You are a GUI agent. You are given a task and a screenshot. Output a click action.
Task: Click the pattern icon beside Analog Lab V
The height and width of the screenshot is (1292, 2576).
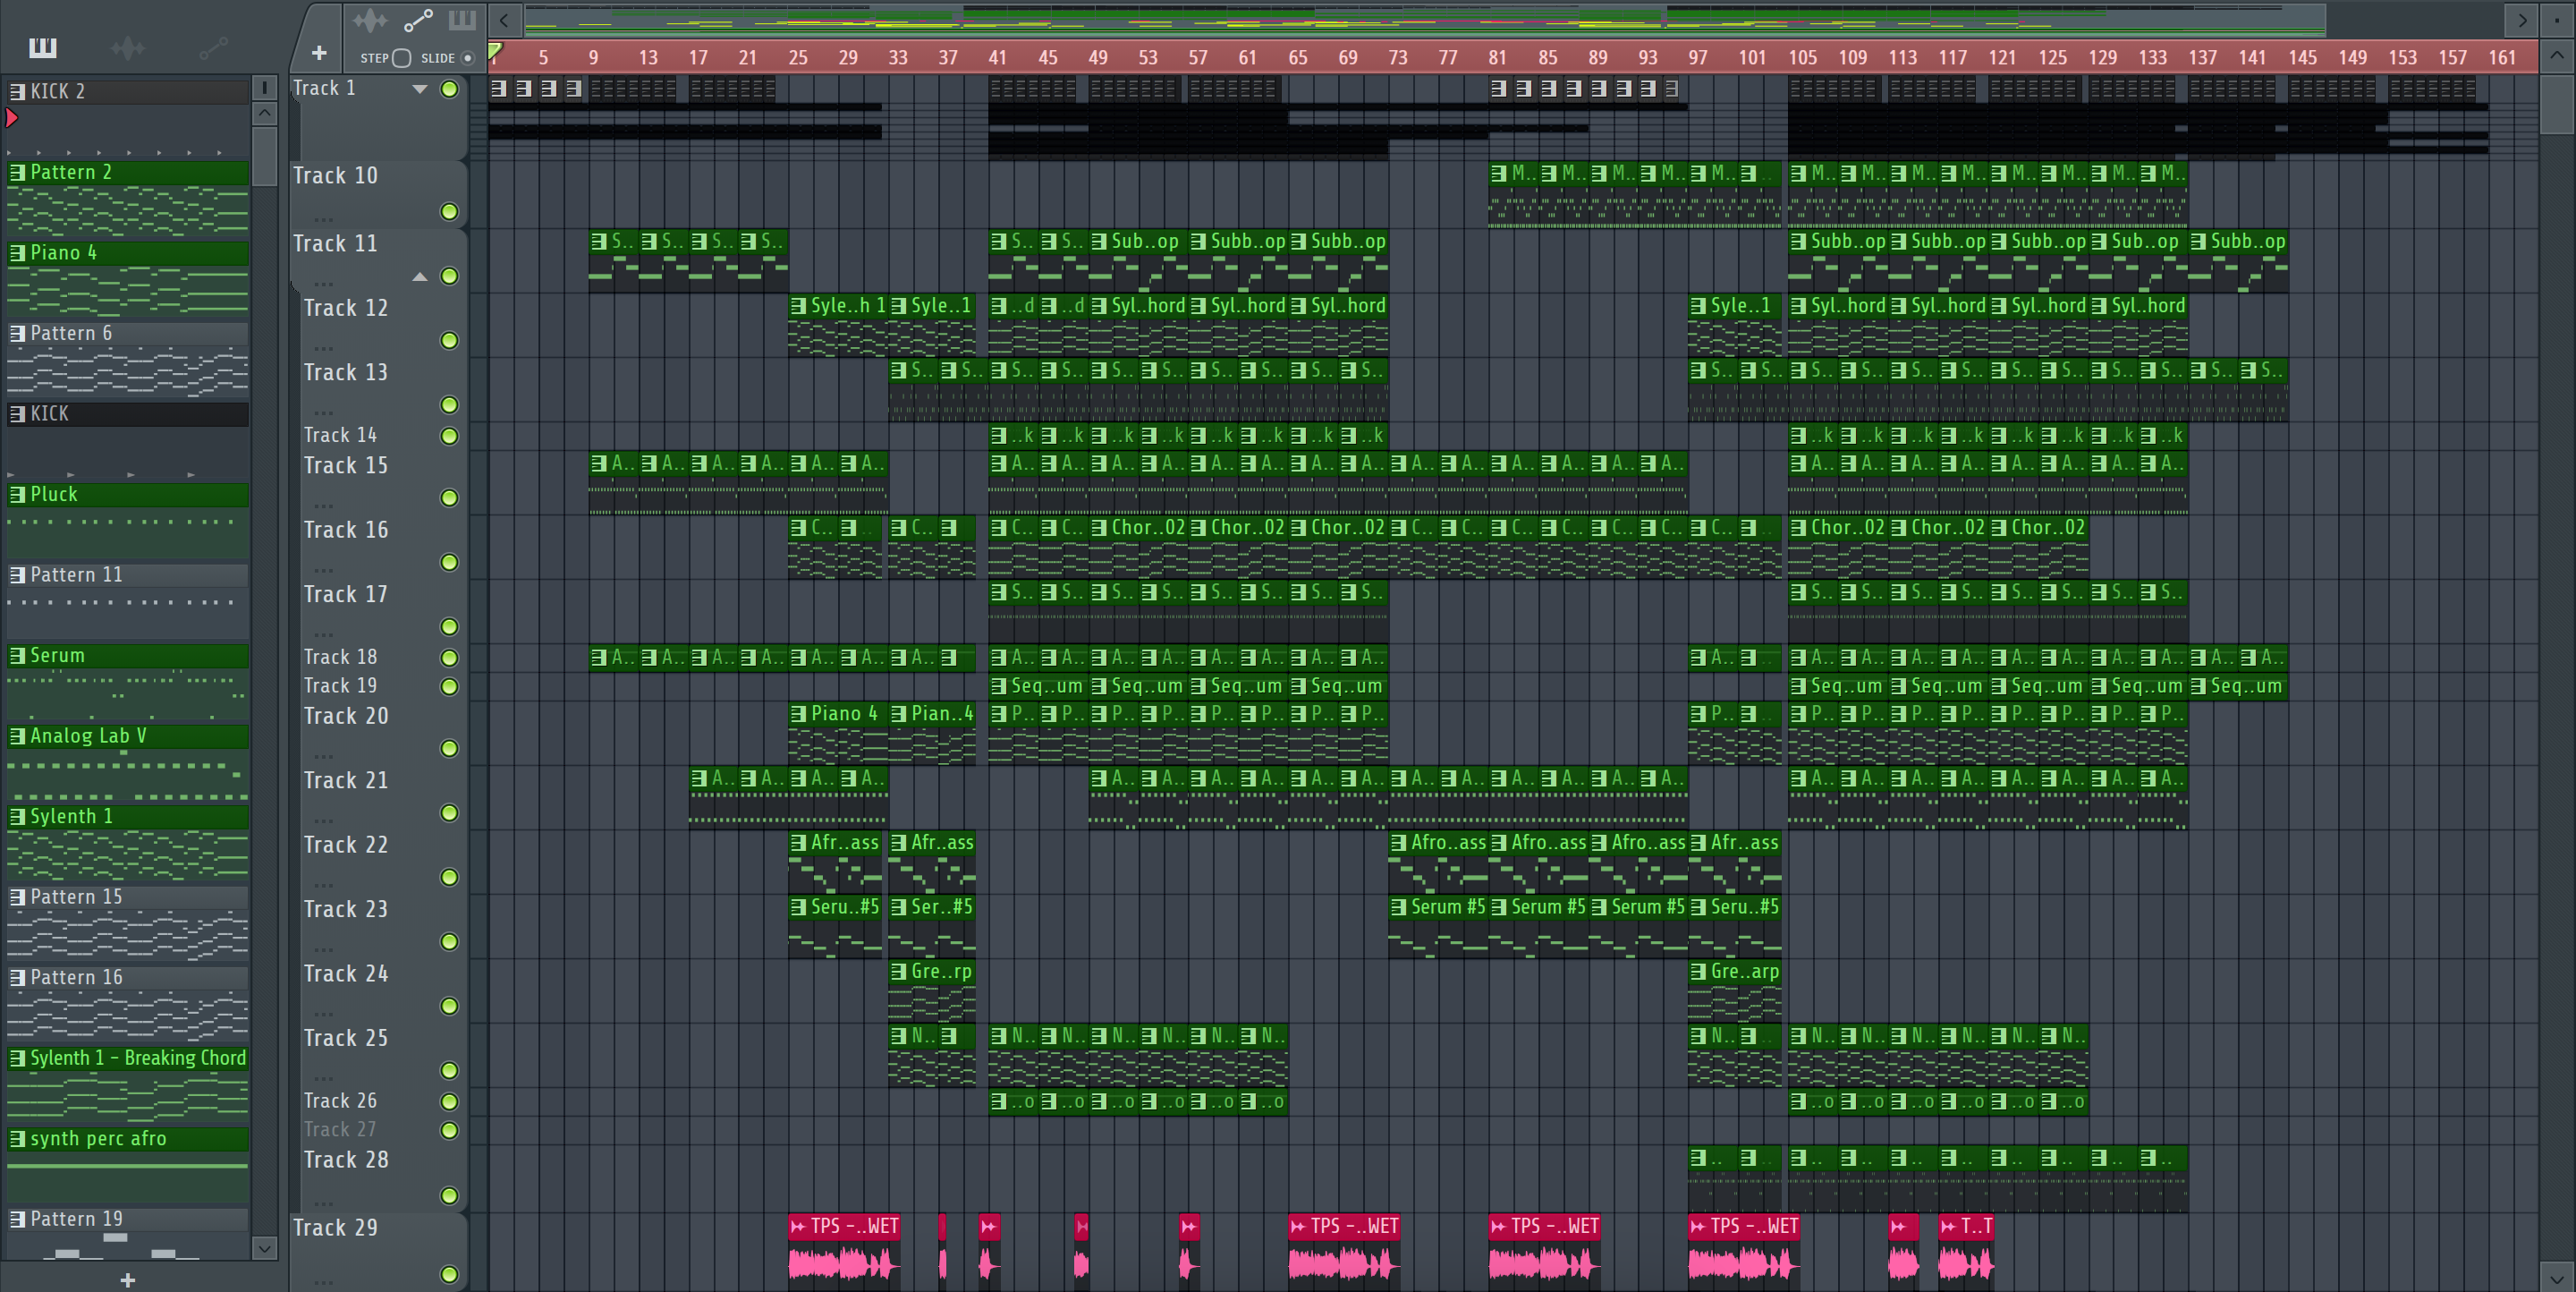click(x=17, y=736)
